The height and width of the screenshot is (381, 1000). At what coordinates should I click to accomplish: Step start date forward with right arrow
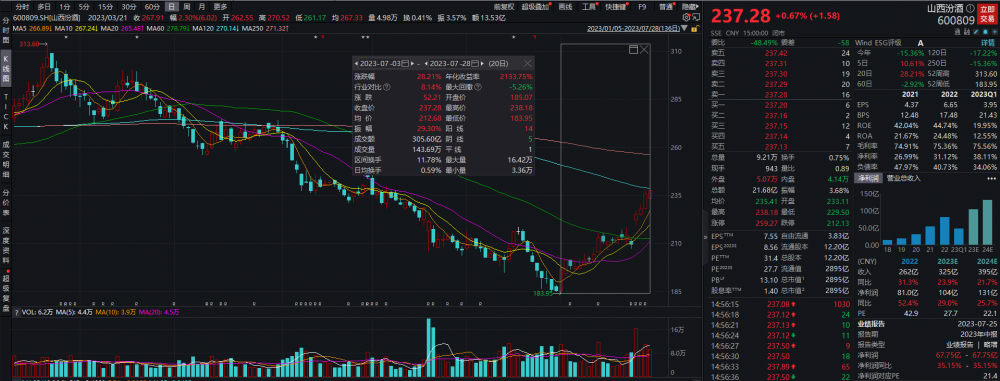point(412,63)
